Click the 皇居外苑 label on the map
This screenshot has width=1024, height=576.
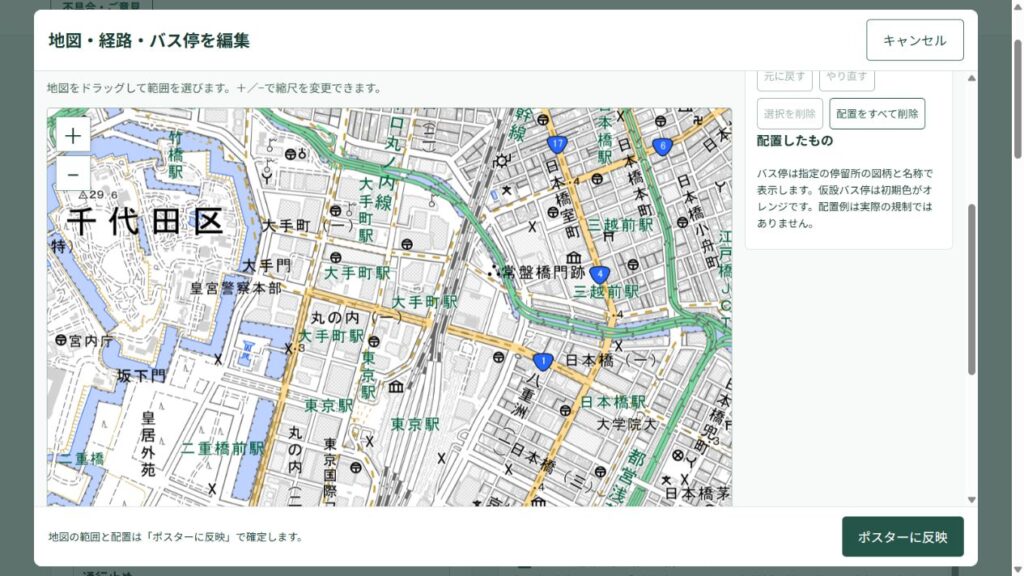tap(149, 444)
